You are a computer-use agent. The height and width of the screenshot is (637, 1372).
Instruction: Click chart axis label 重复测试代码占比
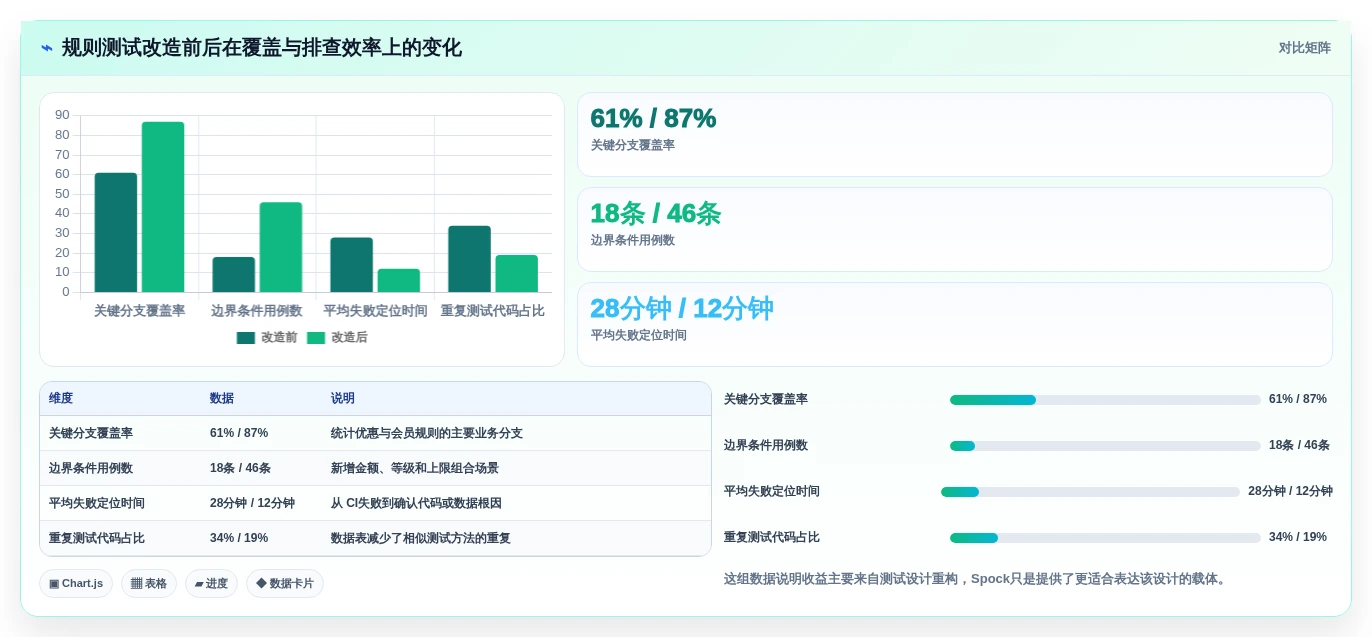coord(493,311)
